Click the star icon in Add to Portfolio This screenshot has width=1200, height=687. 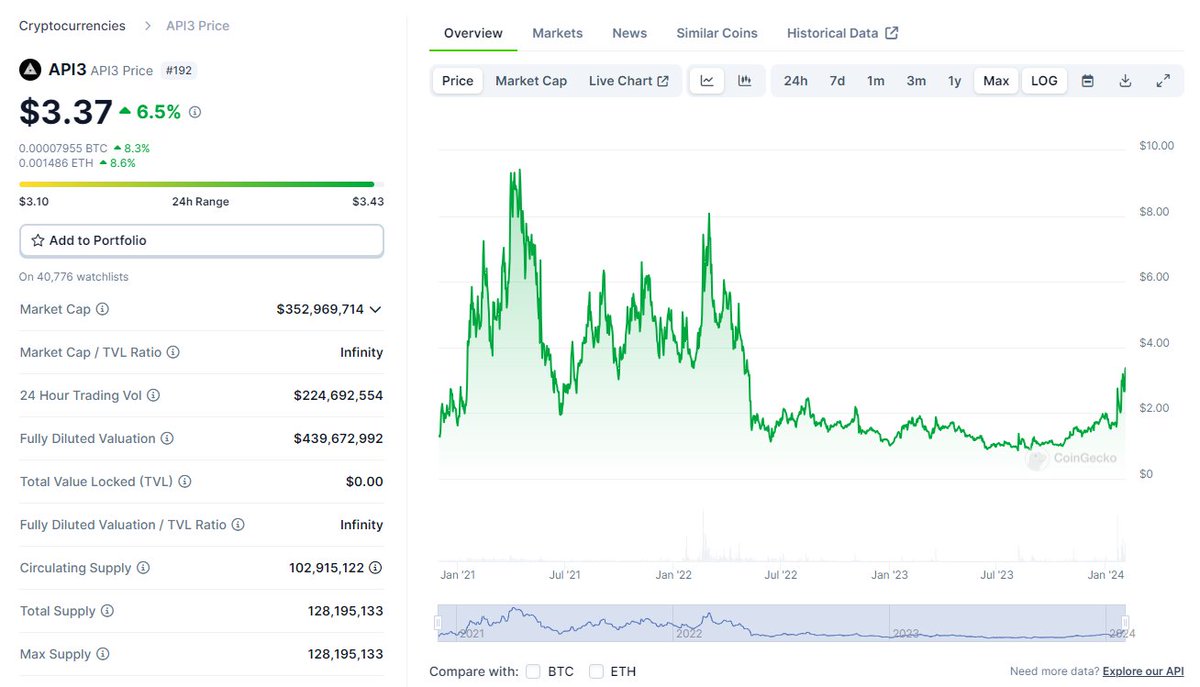(38, 241)
